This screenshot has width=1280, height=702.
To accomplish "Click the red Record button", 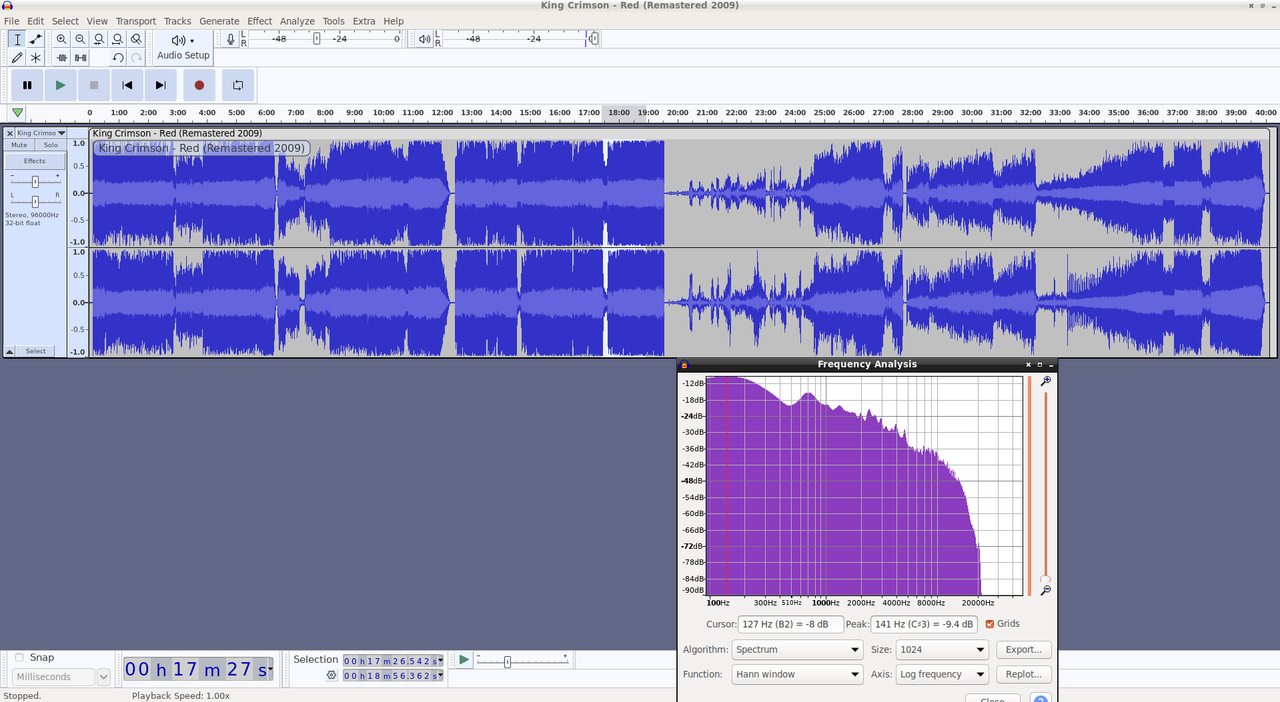I will click(199, 85).
